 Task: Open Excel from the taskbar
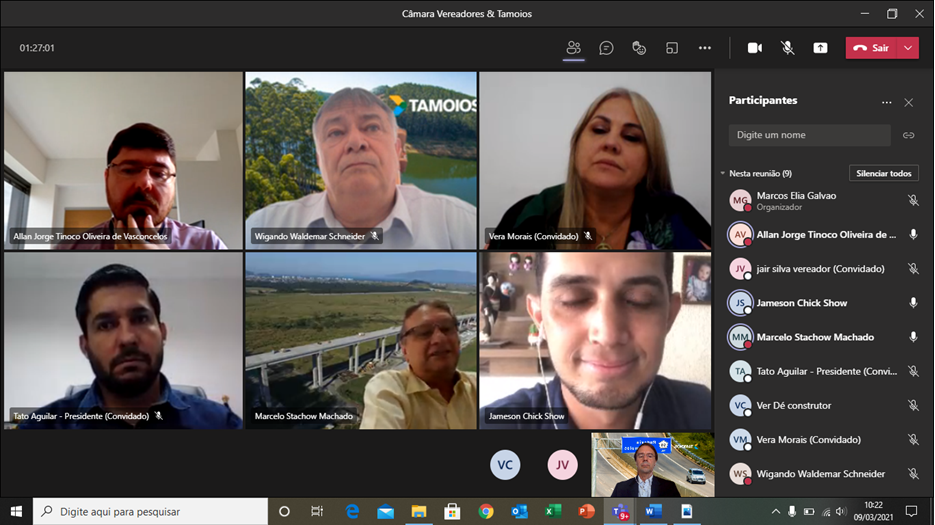(553, 511)
